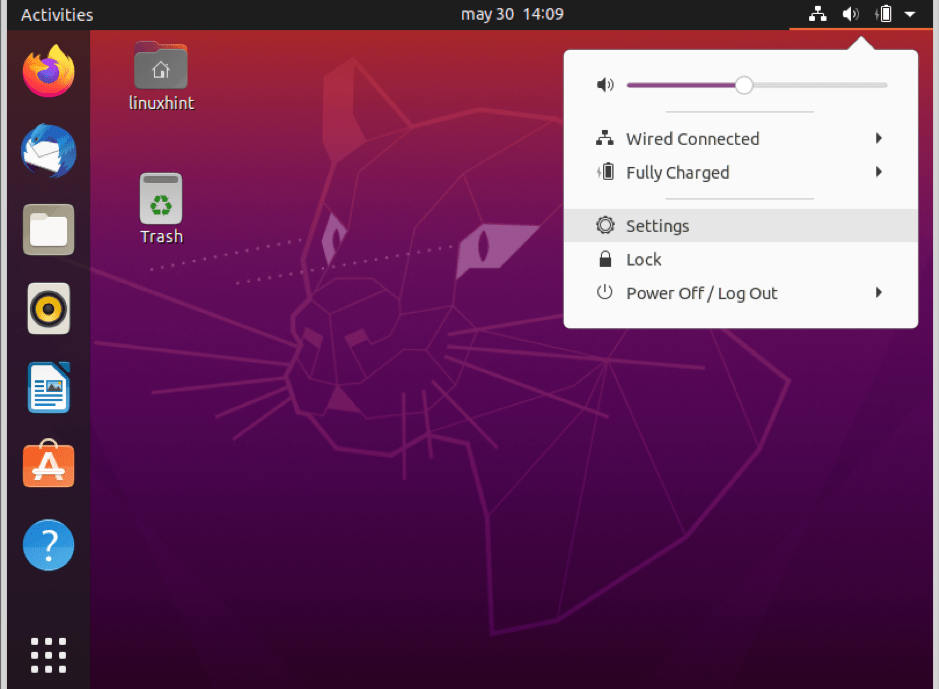Select the Fully Charged entry
This screenshot has width=939, height=689.
[741, 172]
